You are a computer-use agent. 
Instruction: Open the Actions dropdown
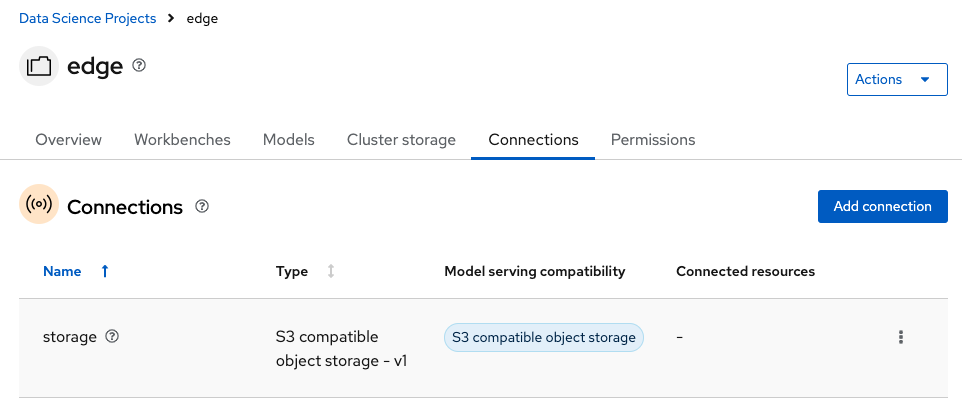pos(896,79)
